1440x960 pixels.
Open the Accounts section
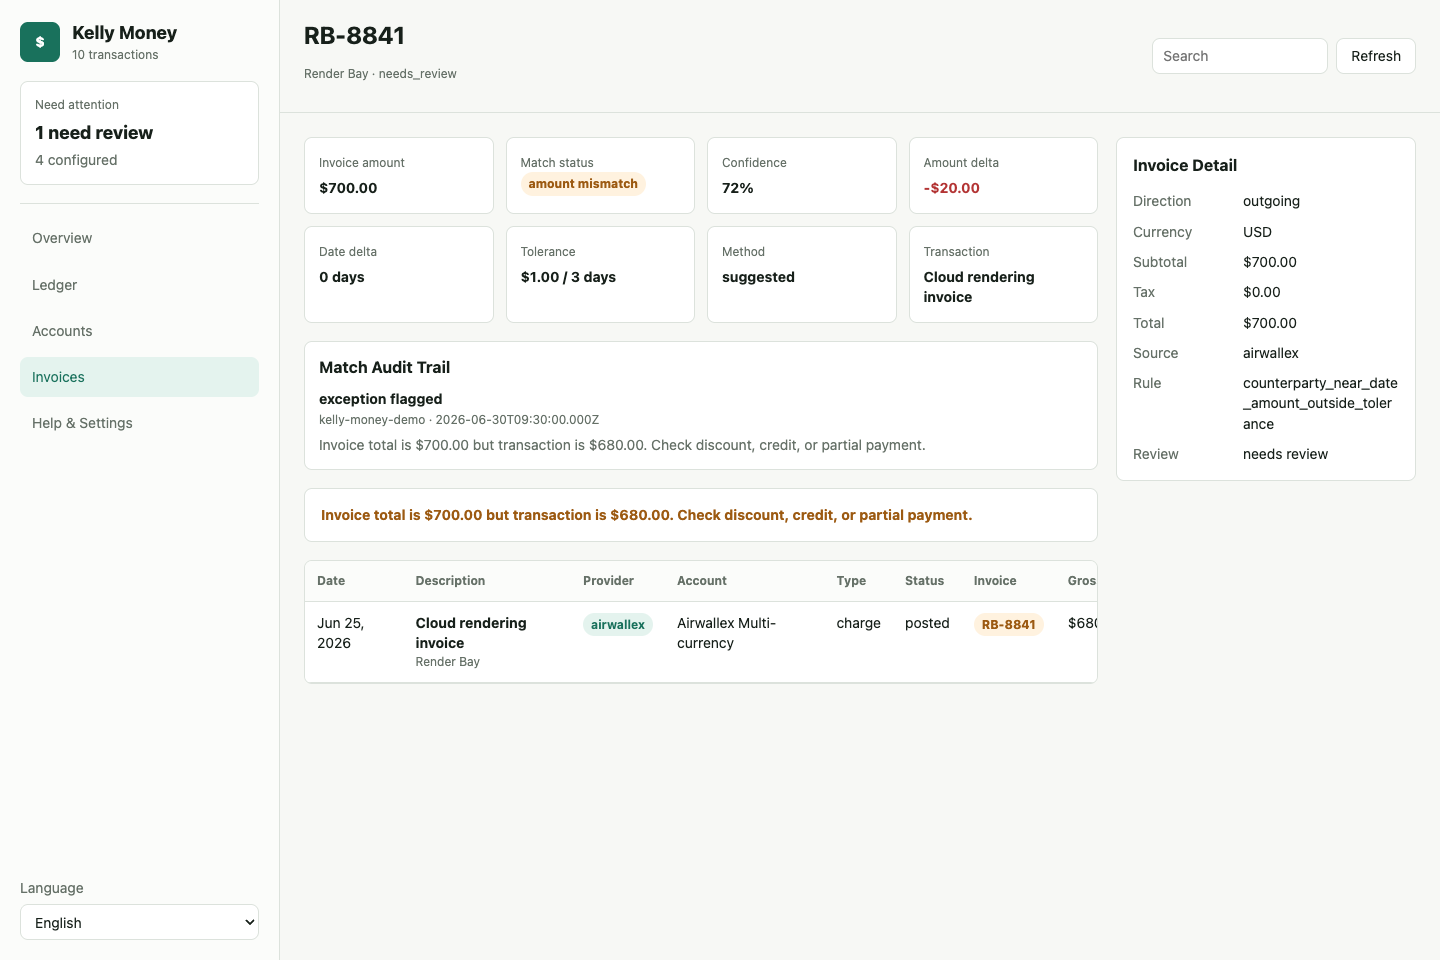click(139, 331)
